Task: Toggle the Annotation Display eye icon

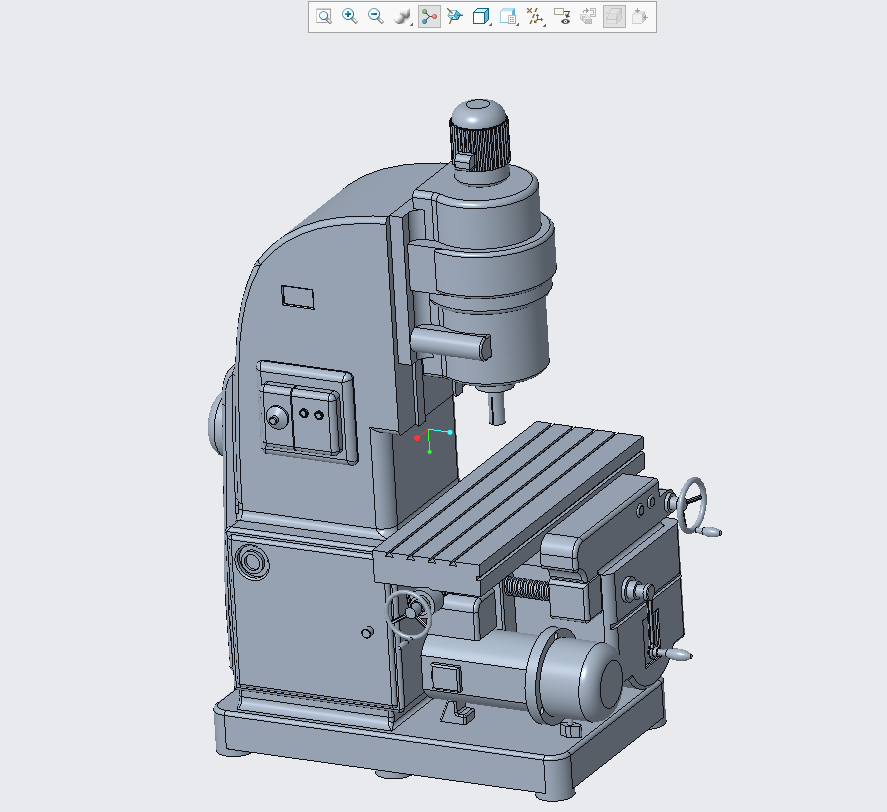Action: tap(562, 16)
